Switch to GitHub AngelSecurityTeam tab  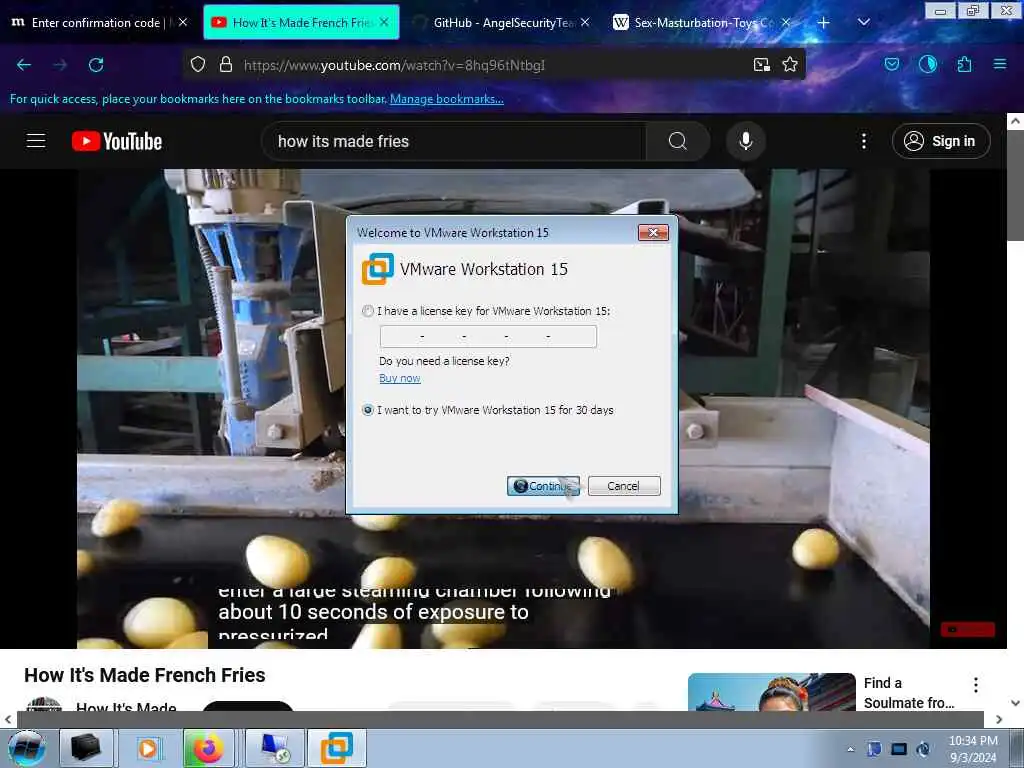click(x=500, y=23)
